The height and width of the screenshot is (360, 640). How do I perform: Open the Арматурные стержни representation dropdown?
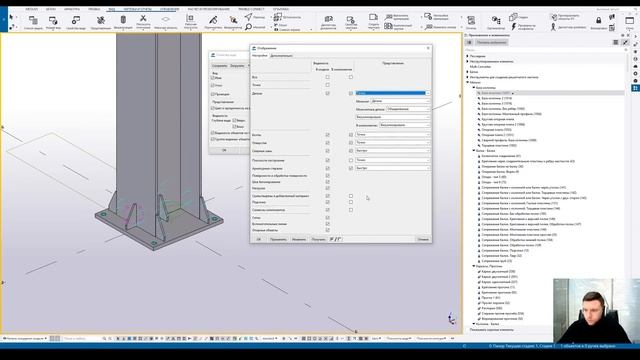tap(393, 168)
